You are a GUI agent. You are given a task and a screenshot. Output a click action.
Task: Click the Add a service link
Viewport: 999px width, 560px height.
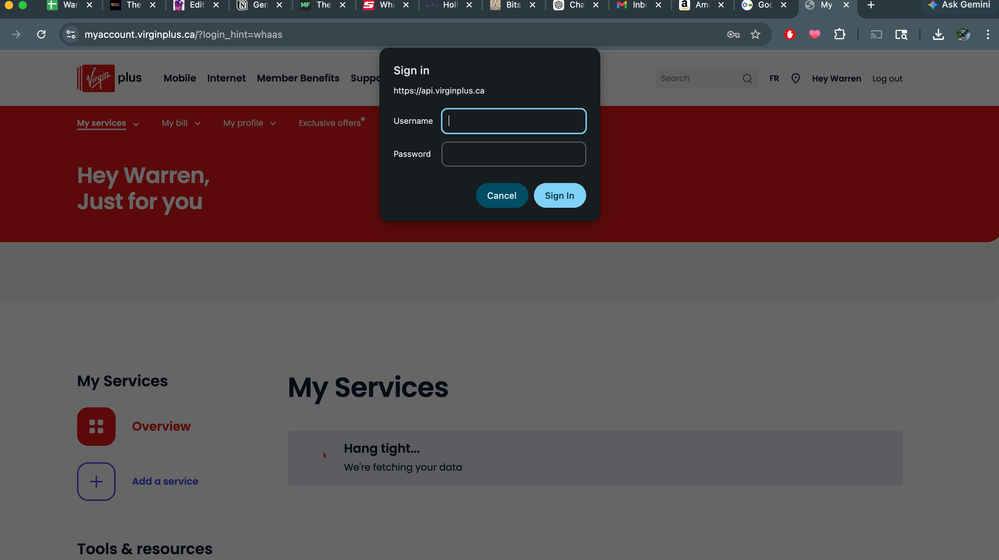tap(165, 481)
